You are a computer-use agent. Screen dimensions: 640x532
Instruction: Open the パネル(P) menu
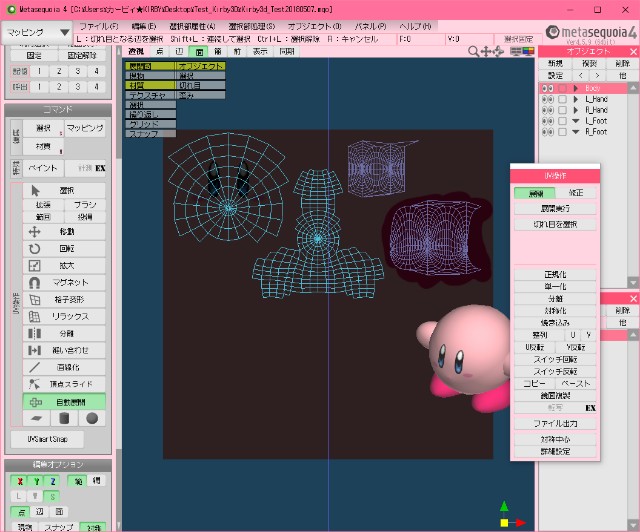(371, 27)
